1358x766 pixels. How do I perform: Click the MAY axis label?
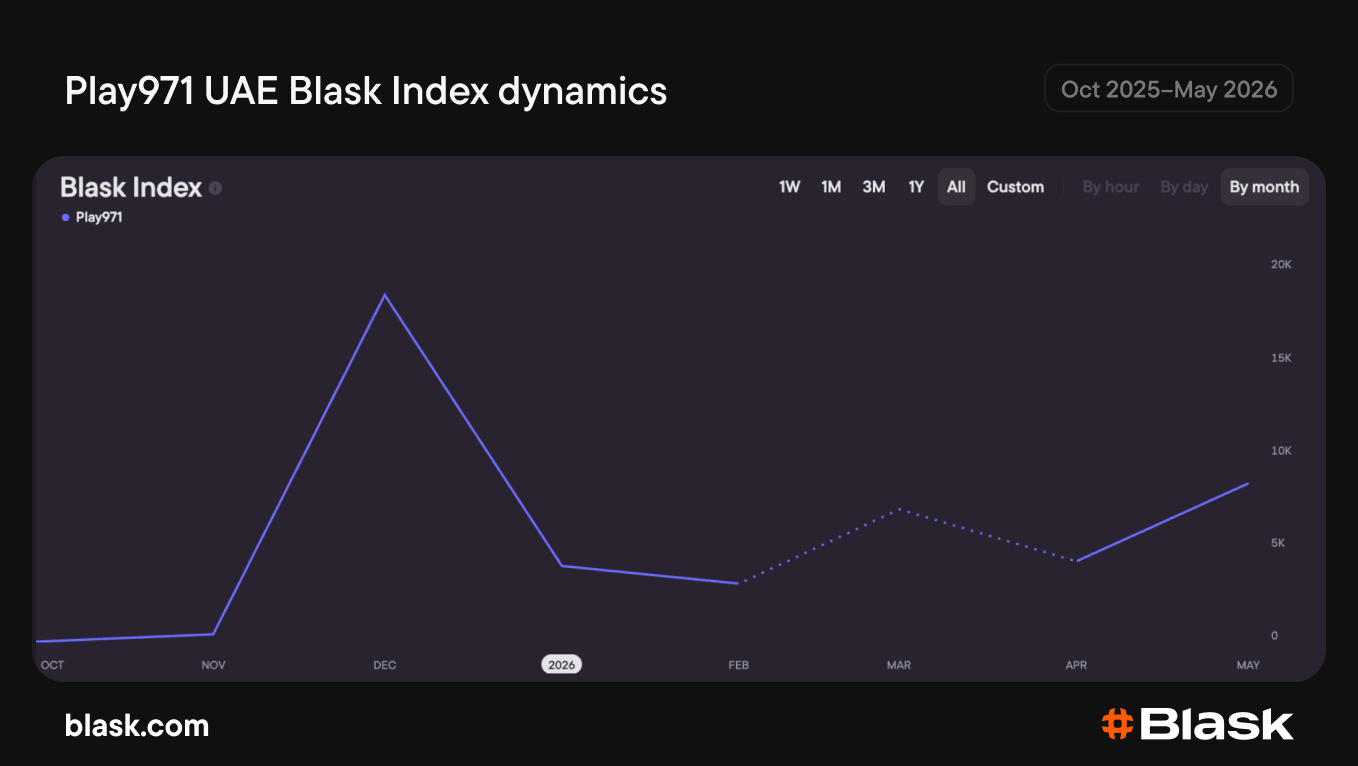pos(1248,665)
